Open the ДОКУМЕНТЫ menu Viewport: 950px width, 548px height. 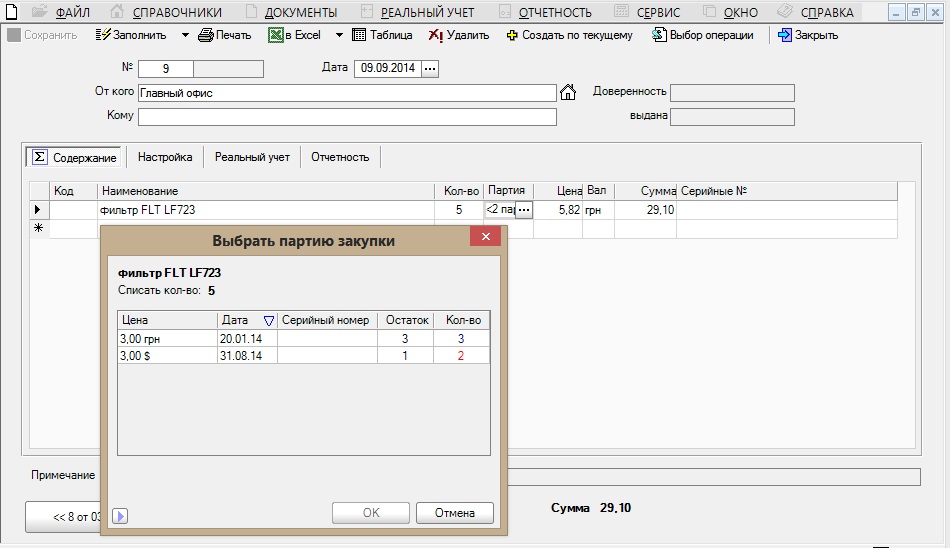point(301,12)
